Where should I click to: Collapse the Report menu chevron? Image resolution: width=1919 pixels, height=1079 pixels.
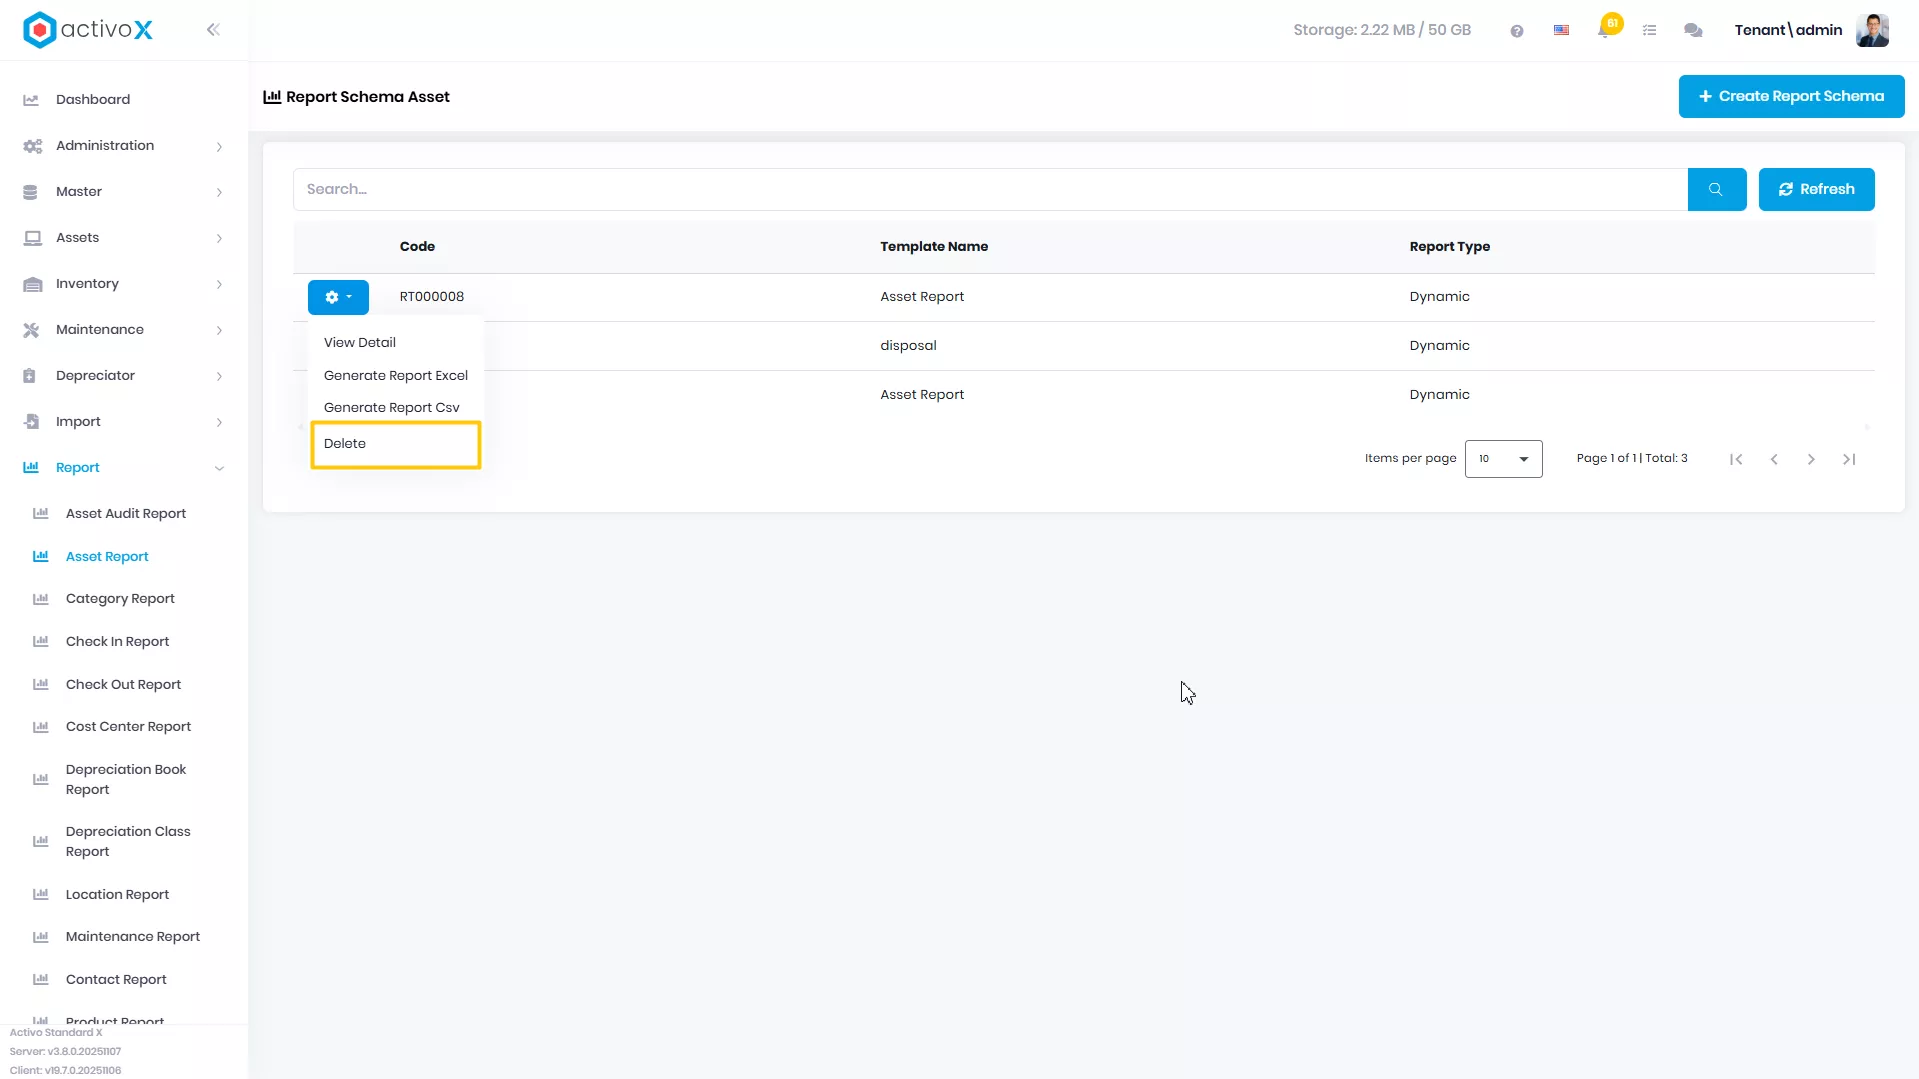tap(219, 468)
